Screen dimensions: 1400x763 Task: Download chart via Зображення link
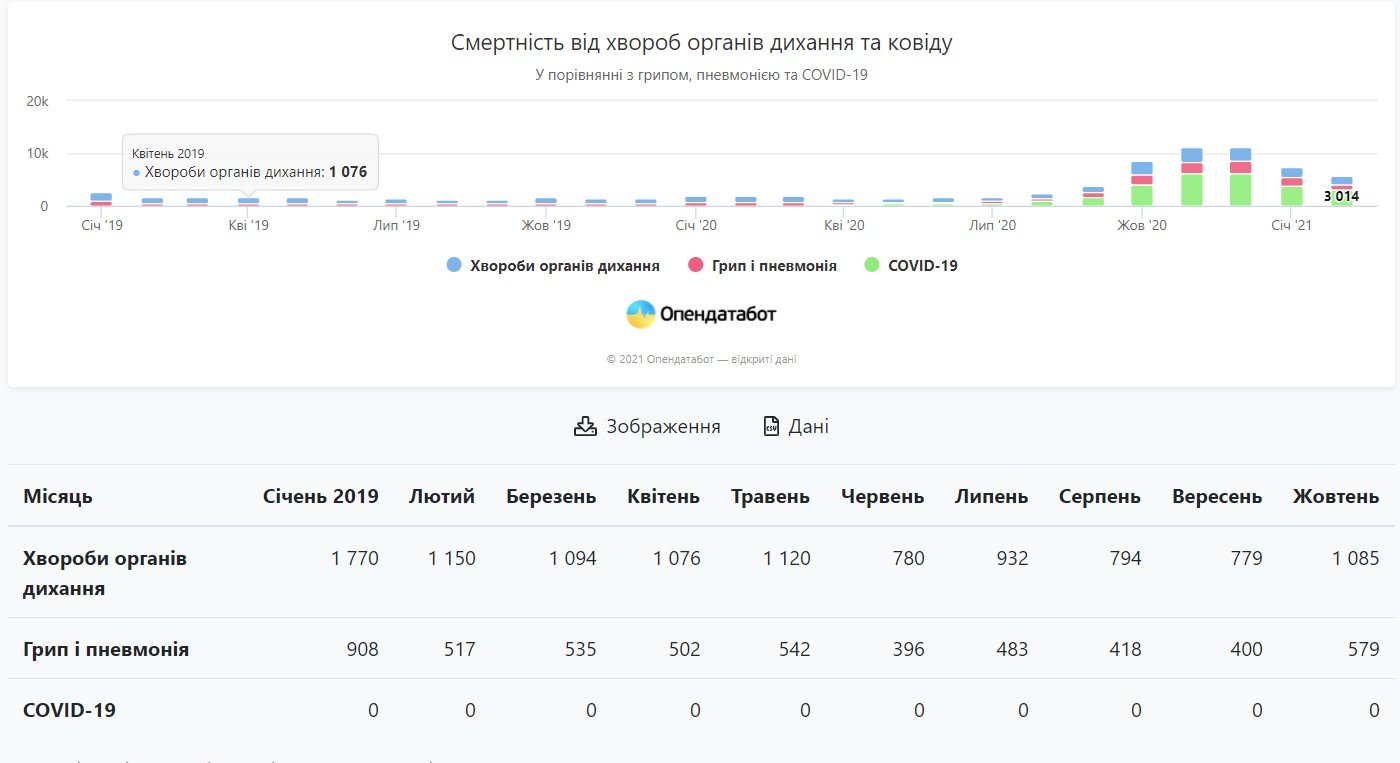coord(662,426)
